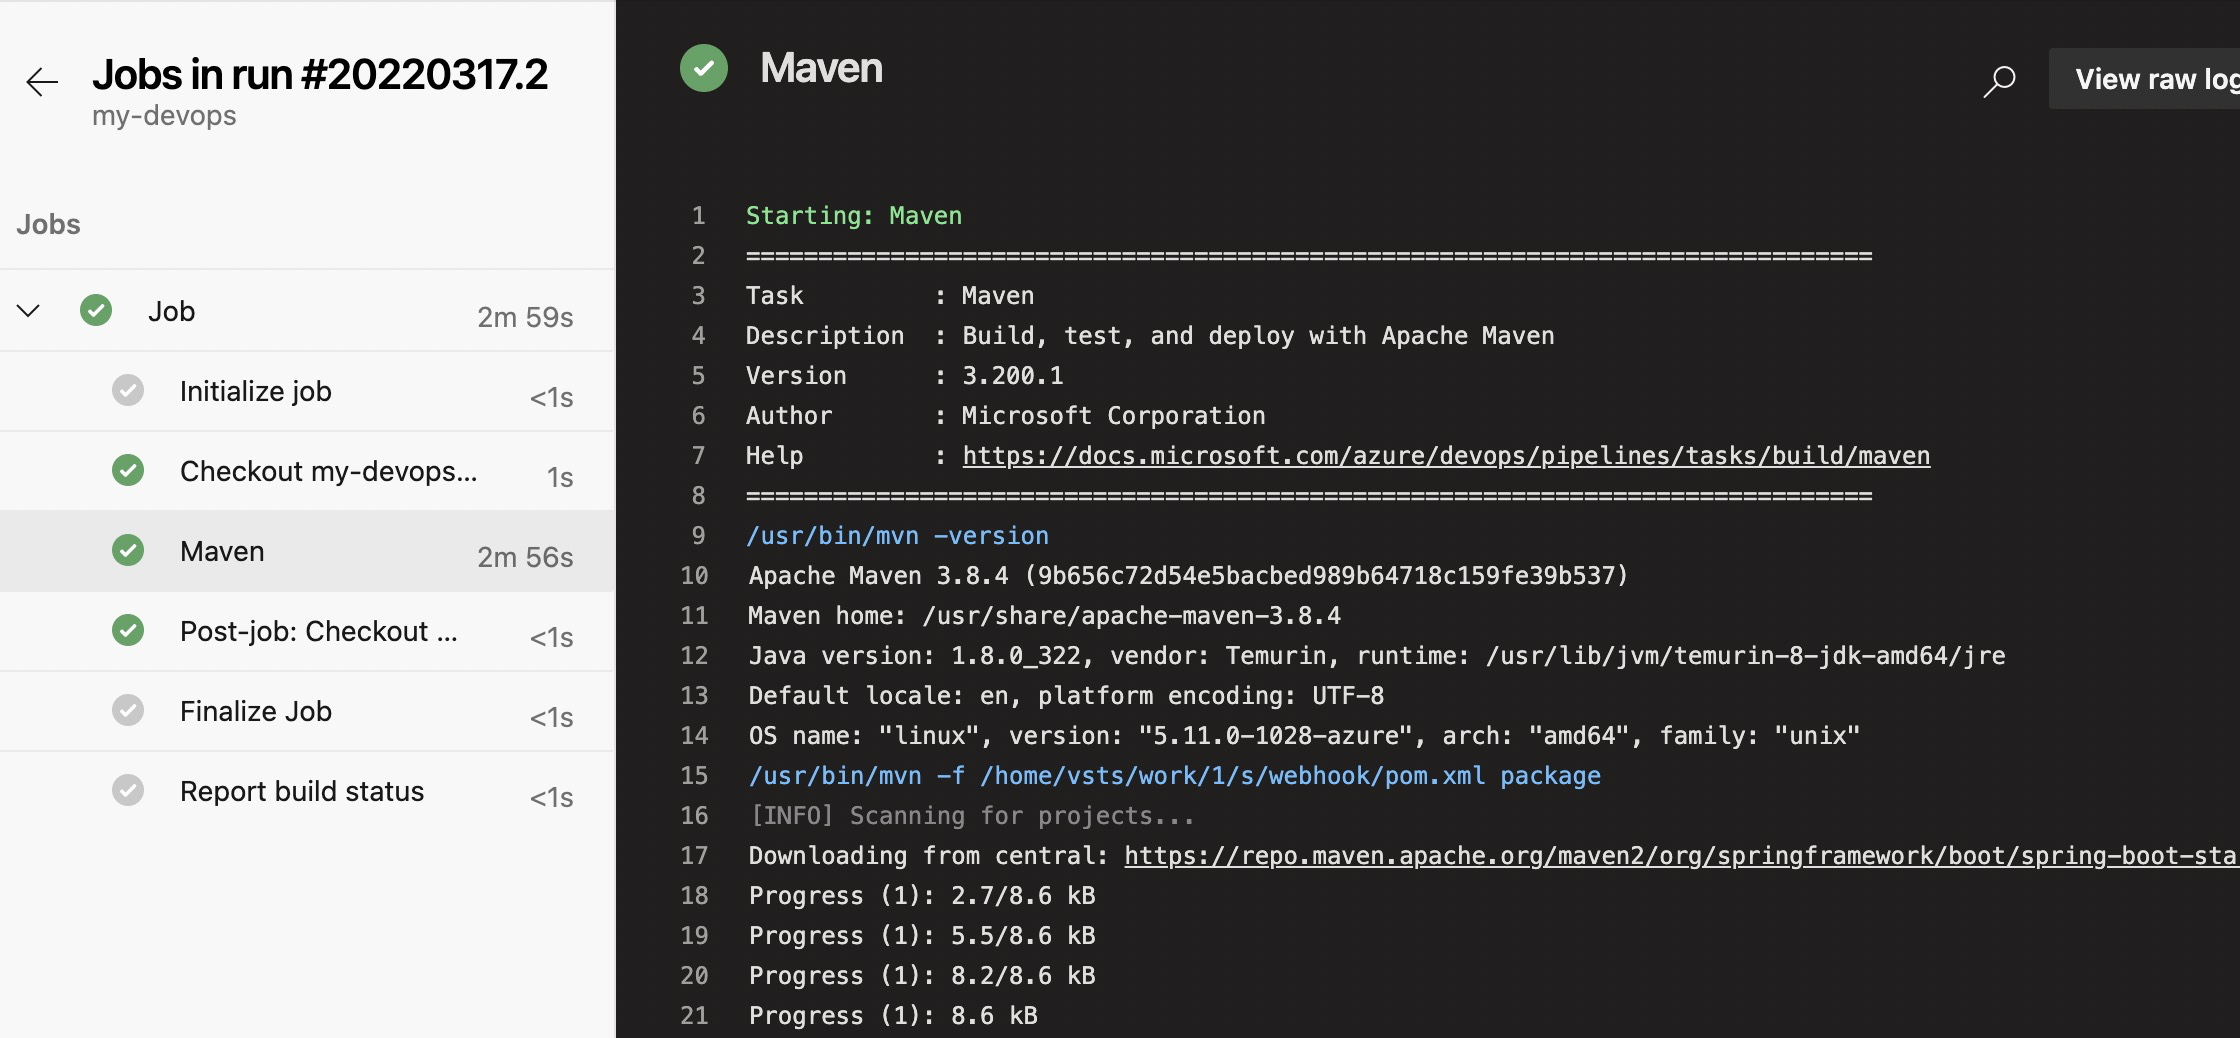
Task: Click the Java version 1.8.0_322 log line
Action: [x=1377, y=656]
